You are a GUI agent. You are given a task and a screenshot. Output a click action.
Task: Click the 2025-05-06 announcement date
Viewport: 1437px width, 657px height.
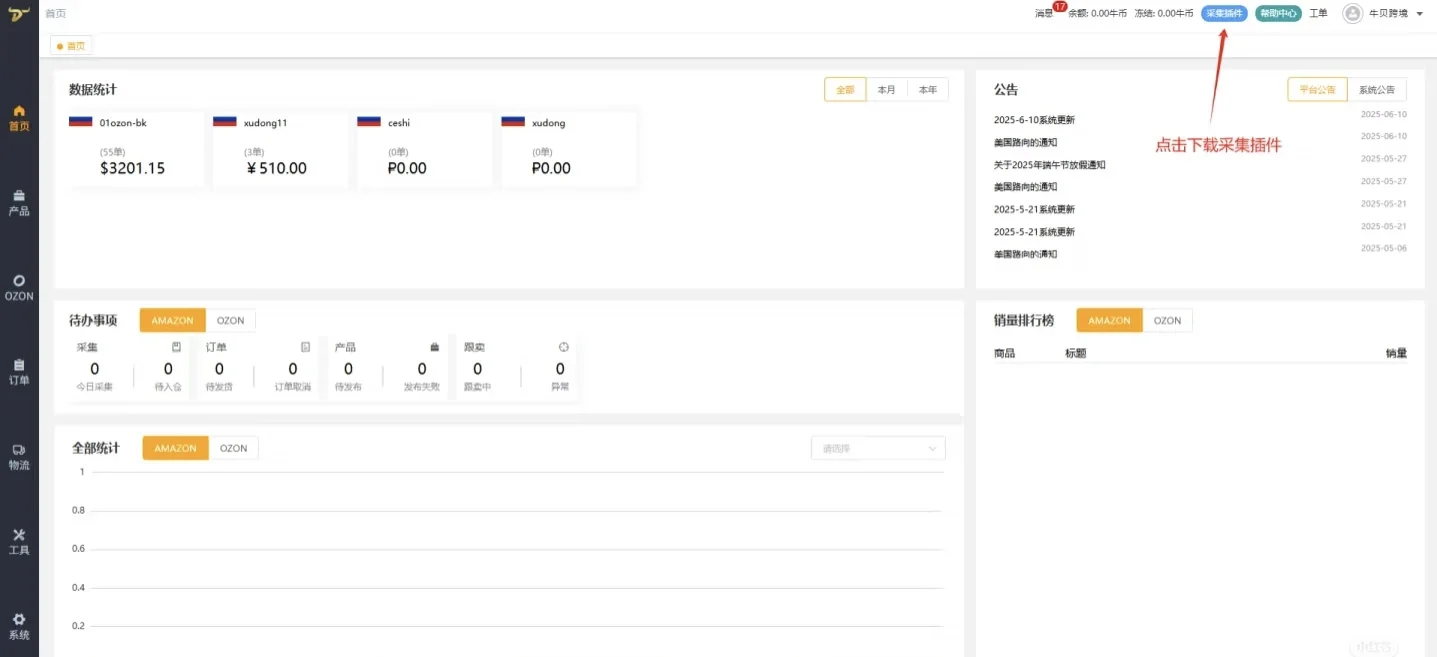(x=1384, y=248)
